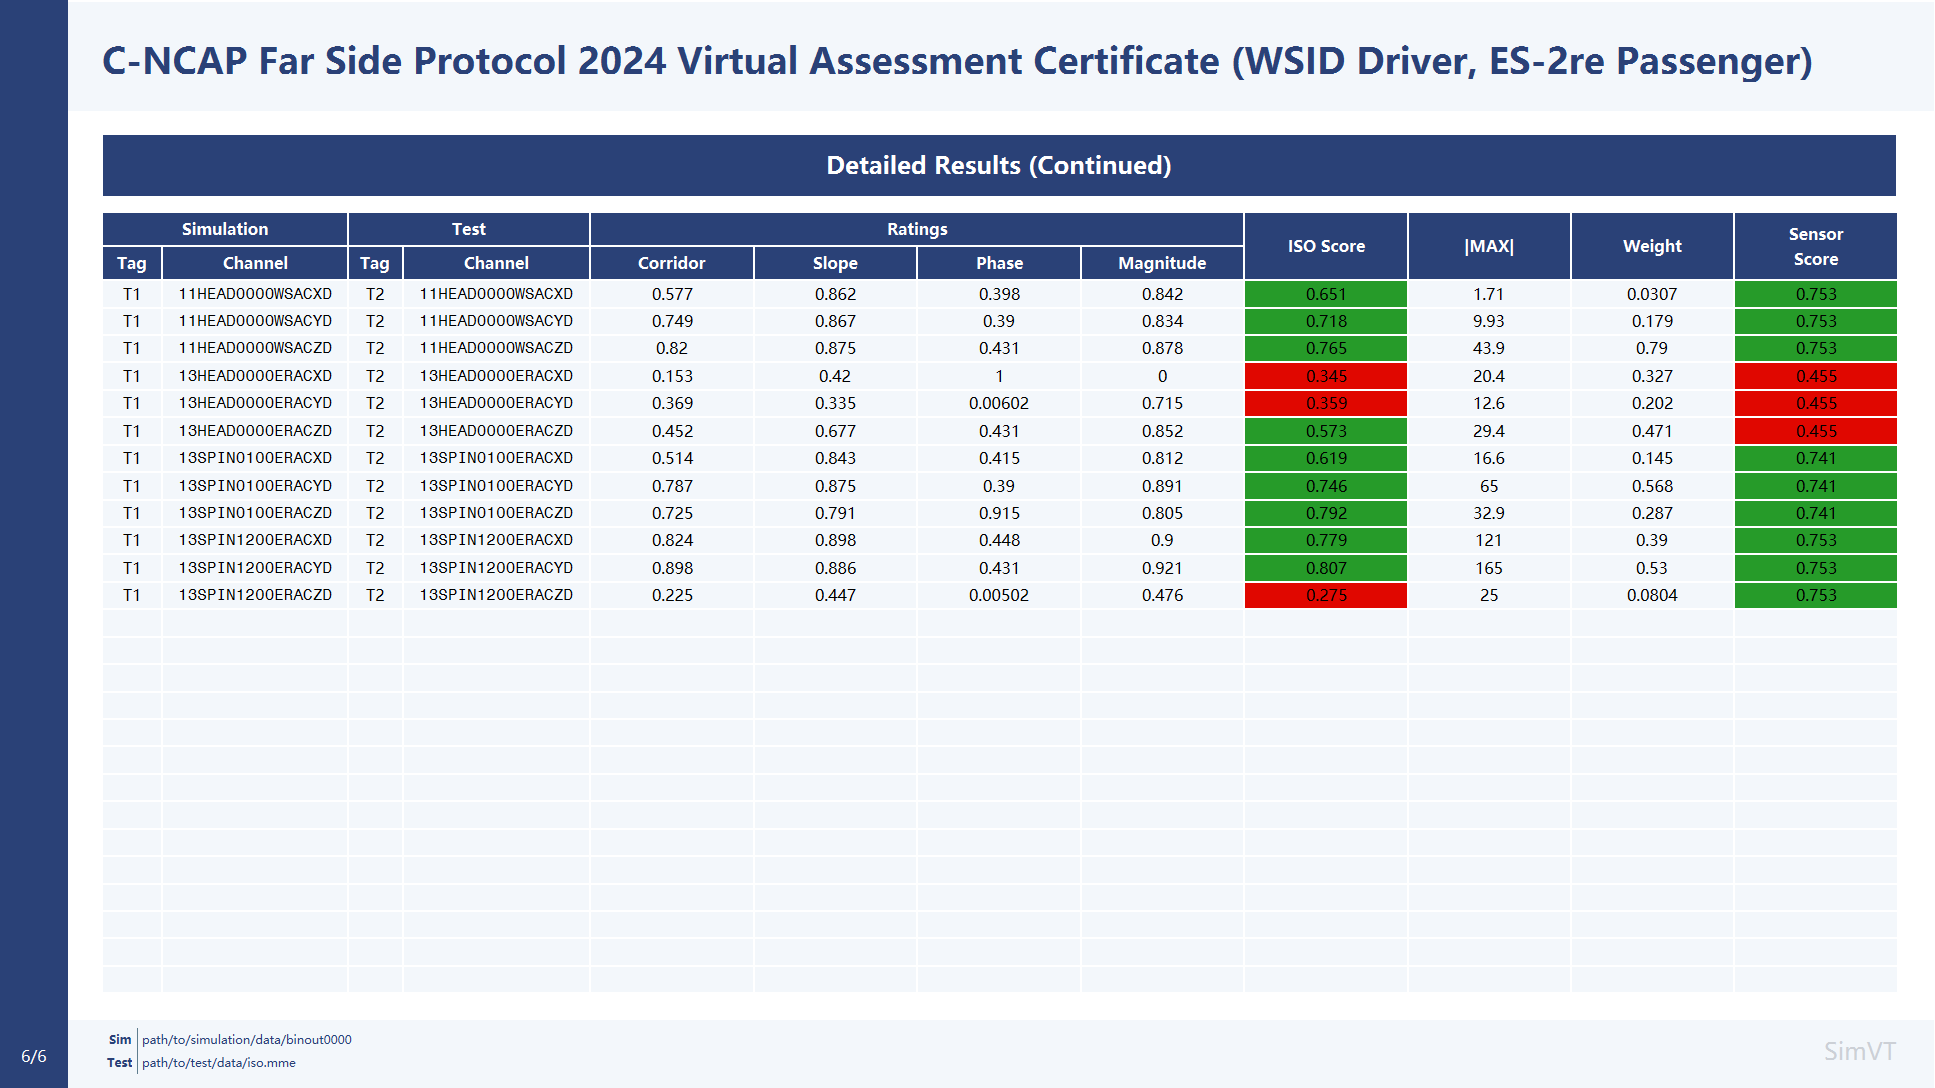Select test channel 13SPIN1200ERACZD
The width and height of the screenshot is (1935, 1088).
click(496, 595)
